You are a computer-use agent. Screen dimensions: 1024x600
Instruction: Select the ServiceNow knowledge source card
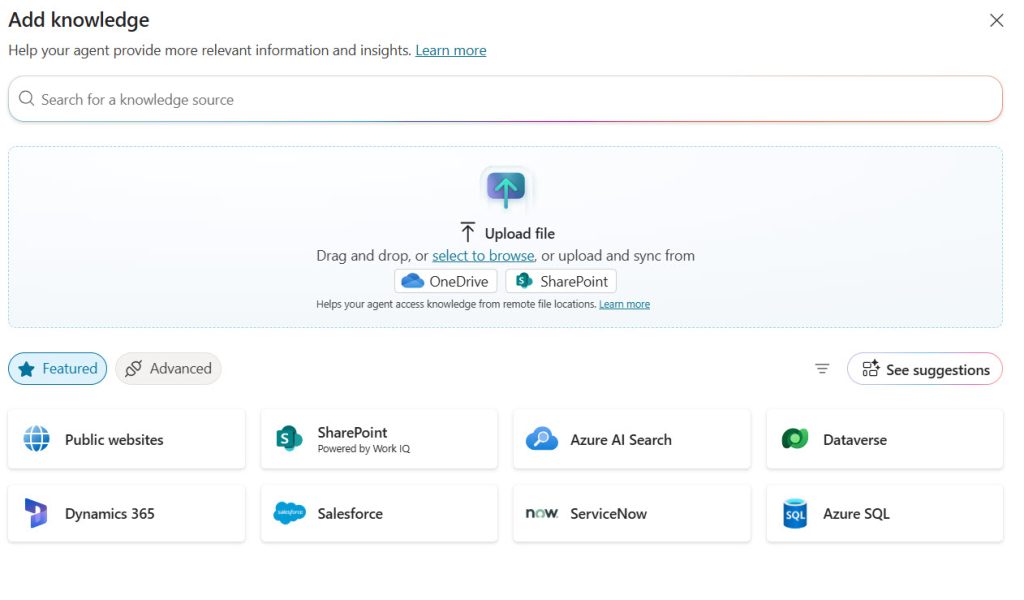pyautogui.click(x=632, y=514)
